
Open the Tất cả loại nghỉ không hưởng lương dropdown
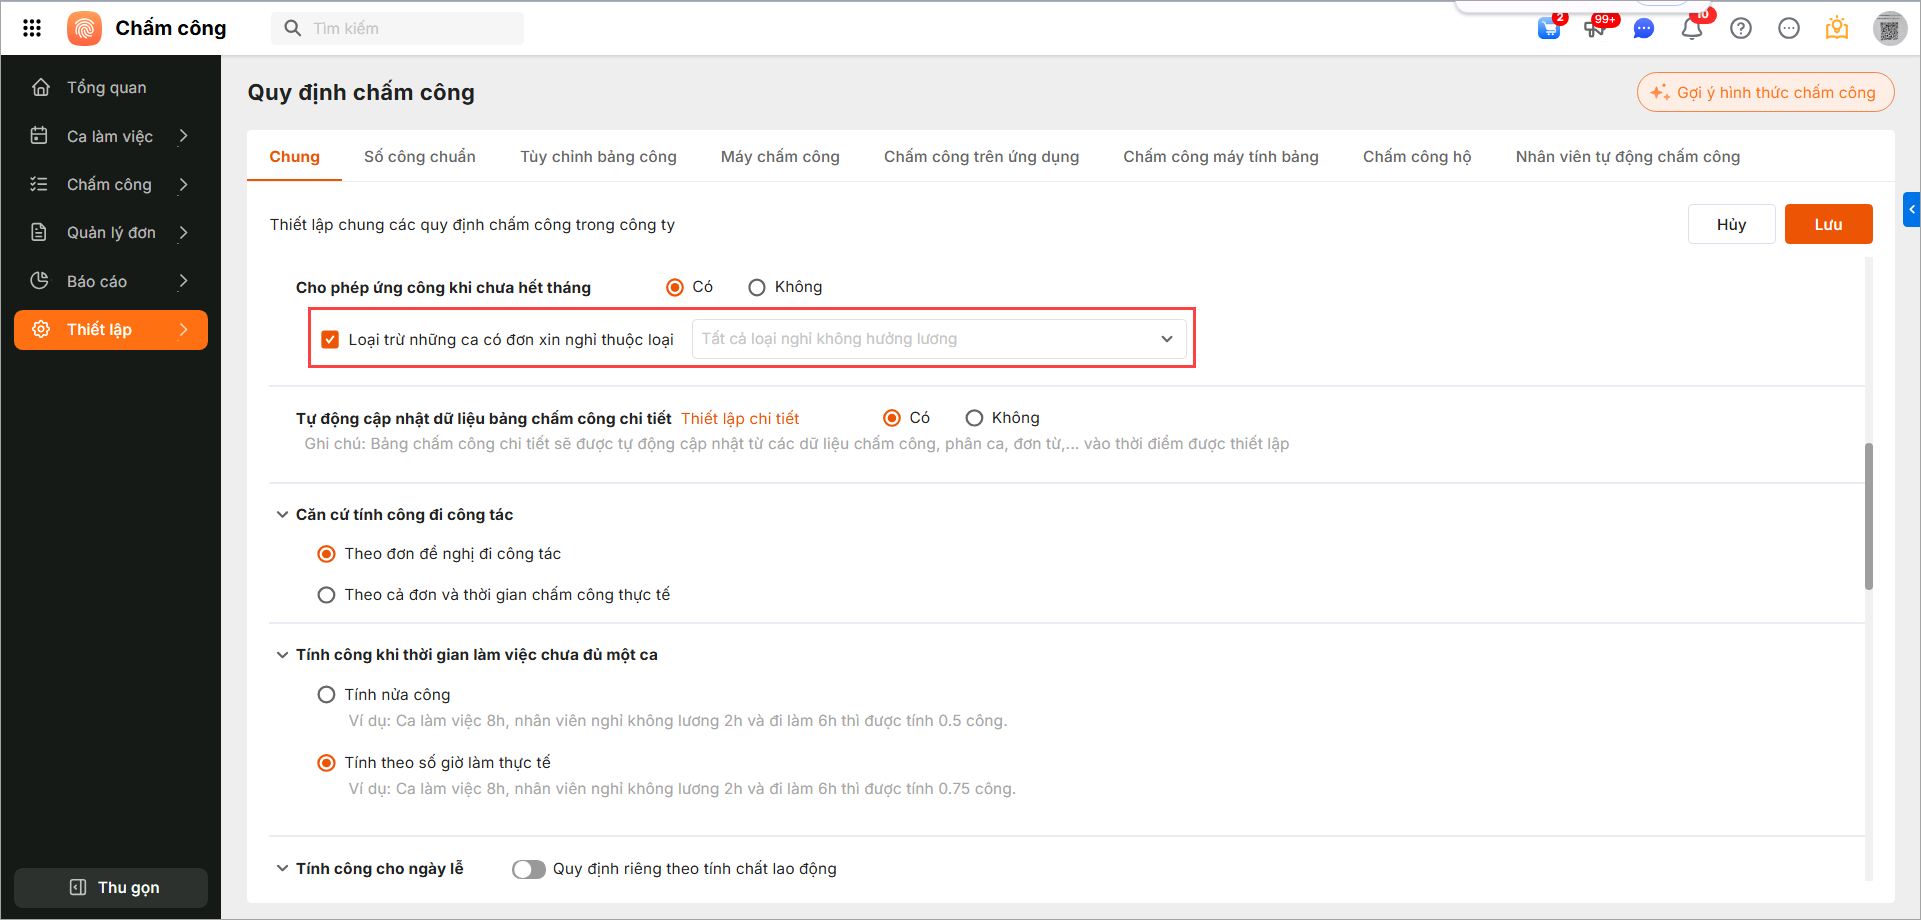point(938,339)
